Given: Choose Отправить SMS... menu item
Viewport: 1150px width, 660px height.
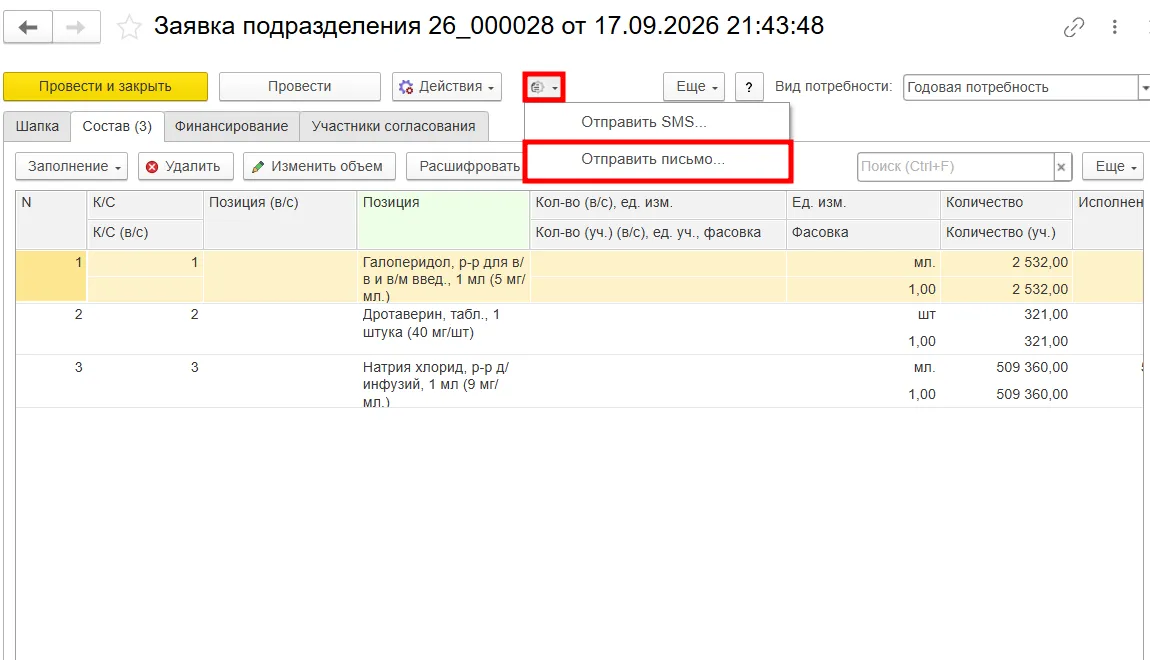Looking at the screenshot, I should click(656, 122).
